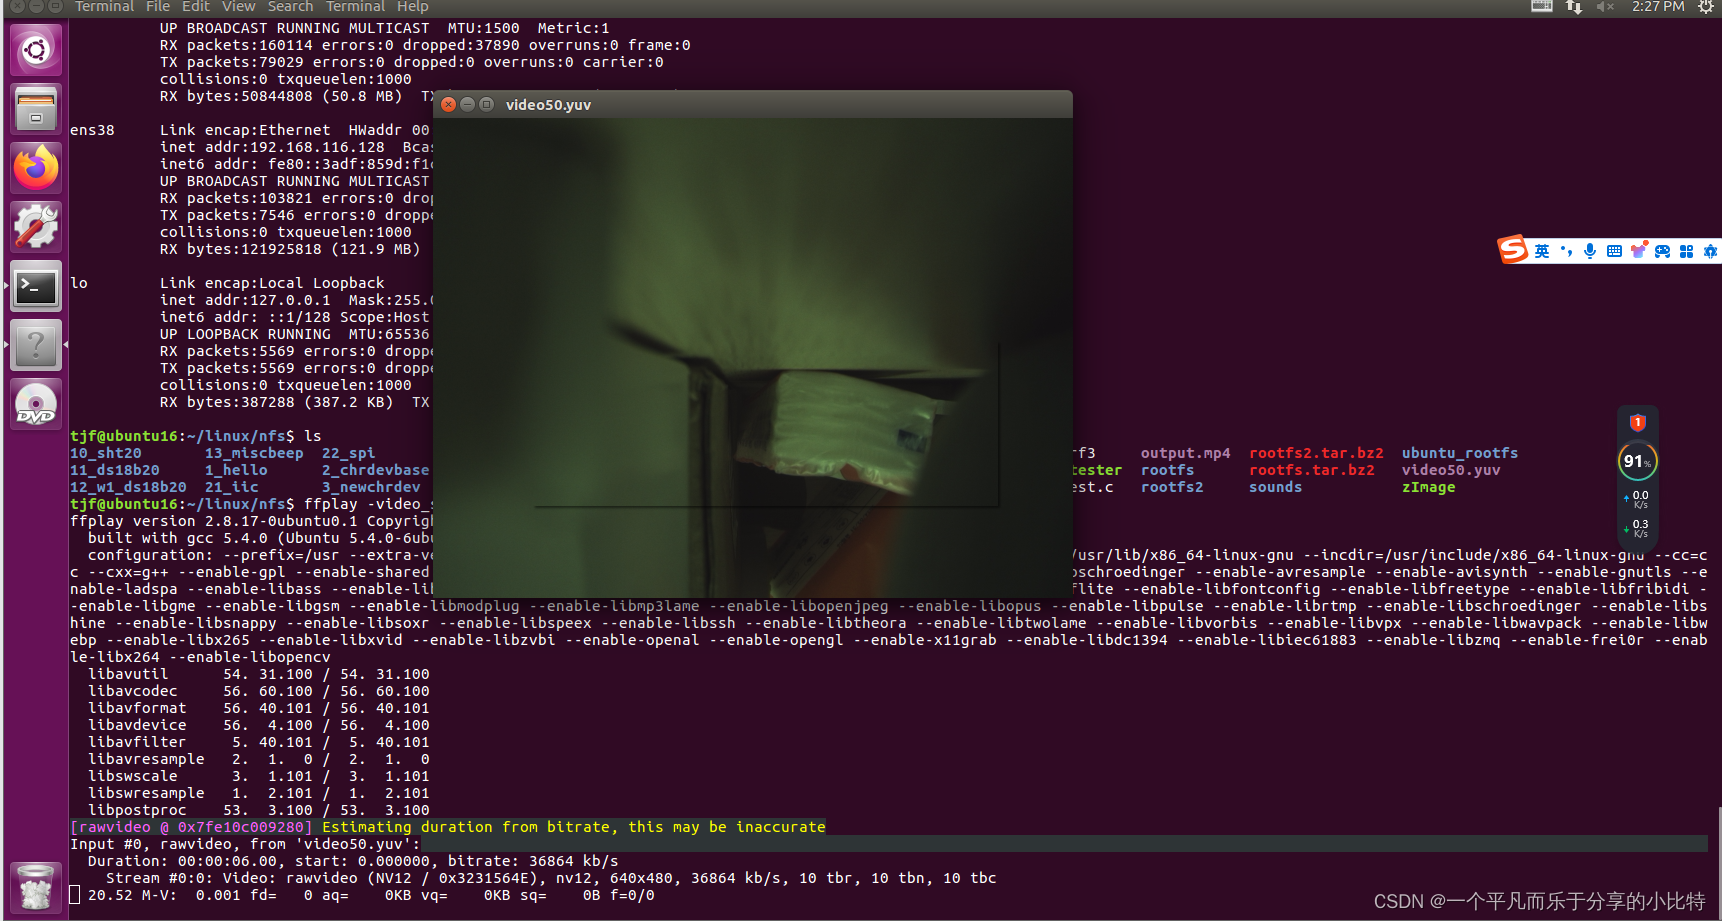Image resolution: width=1722 pixels, height=921 pixels.
Task: Click the download speed indicator
Action: (1637, 528)
